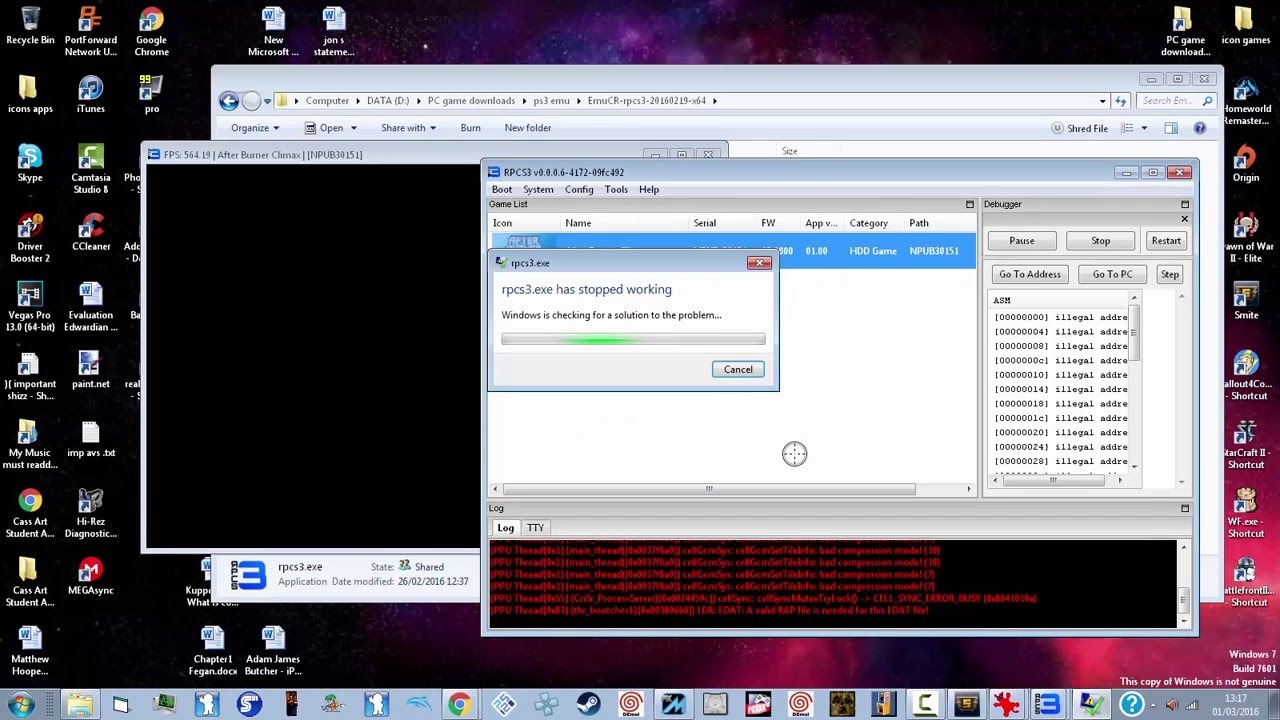Viewport: 1280px width, 720px height.
Task: Open the Config menu in RPCS3
Action: point(579,190)
